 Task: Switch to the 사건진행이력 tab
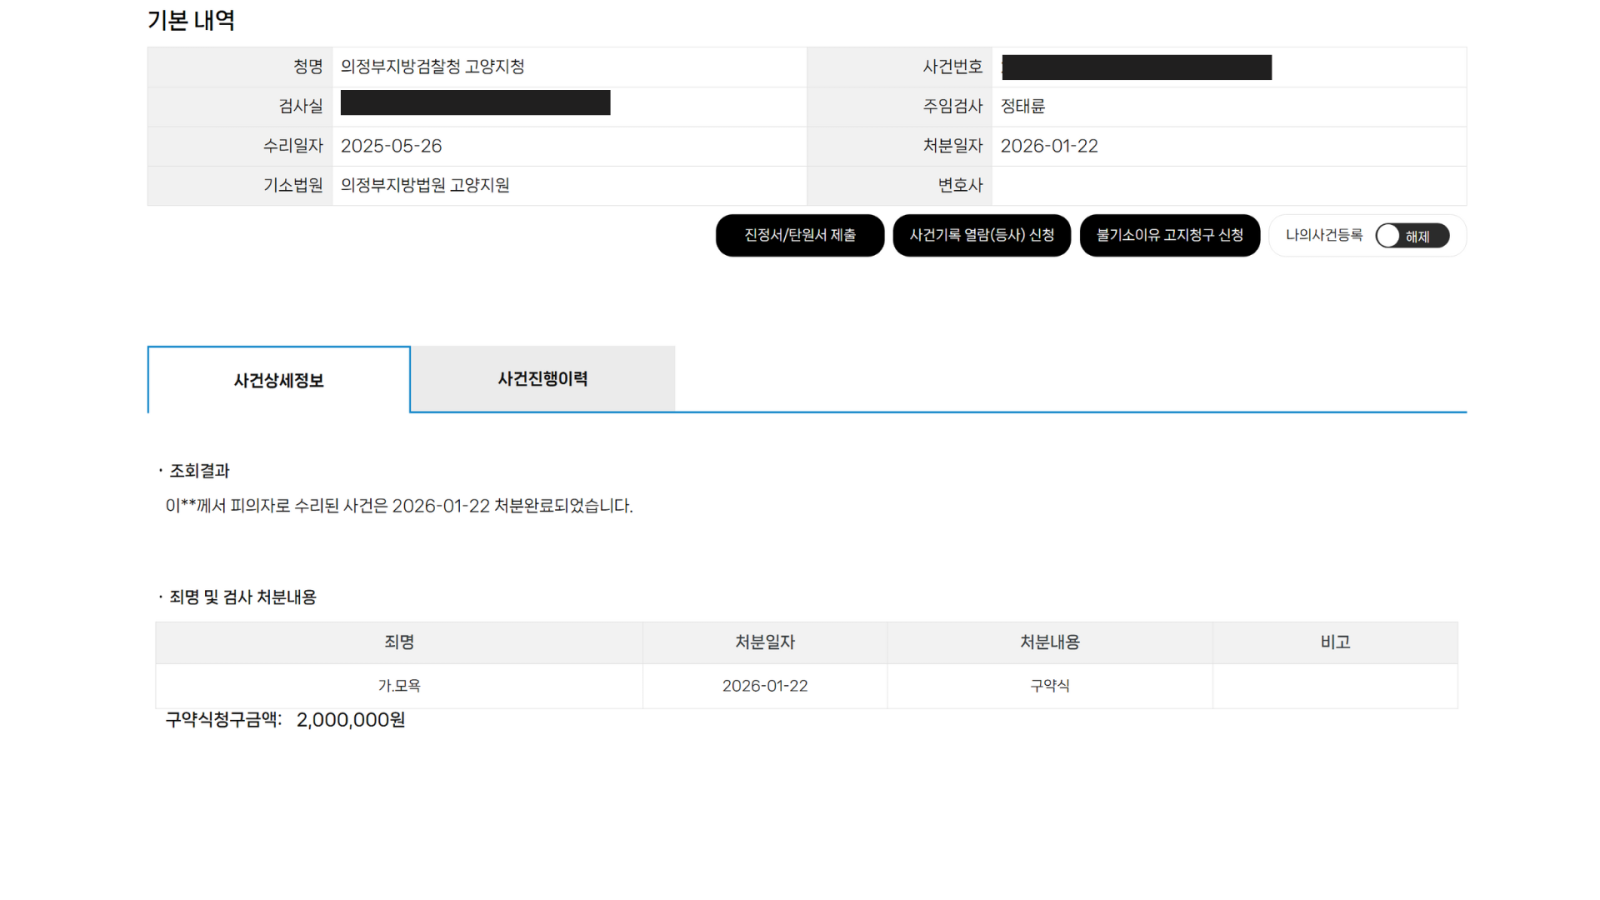click(x=542, y=379)
